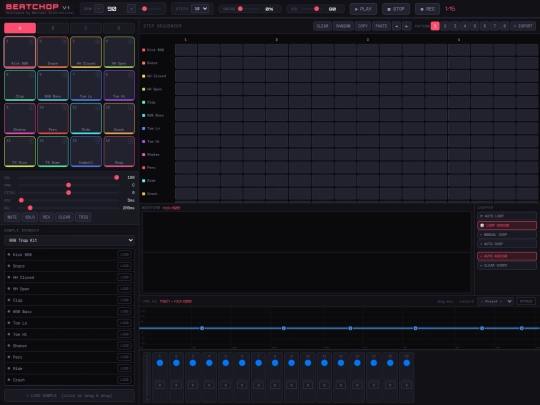Mute mixer channel 16
This screenshot has height=405, width=540.
click(406, 385)
